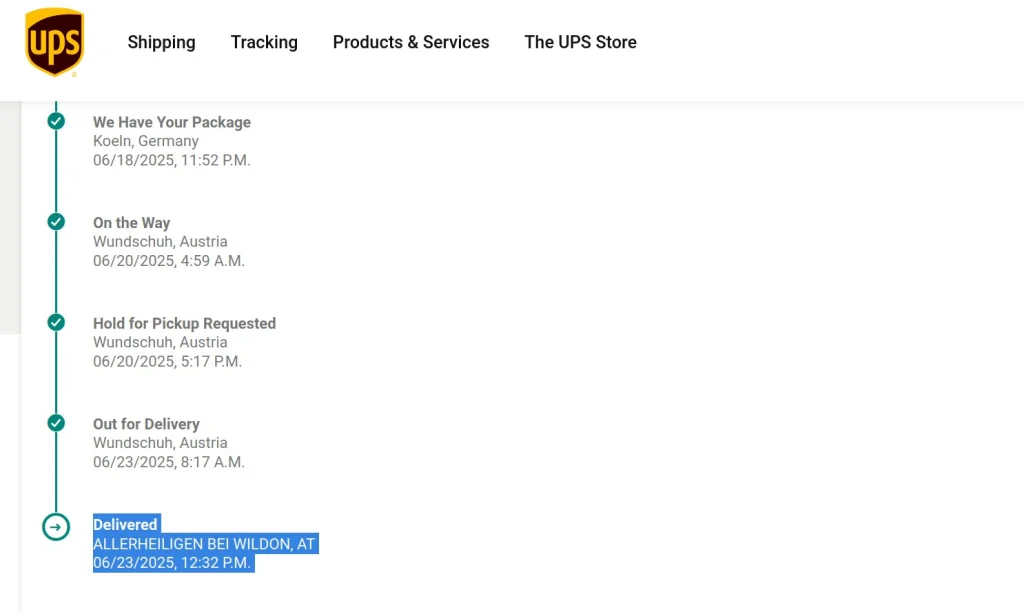This screenshot has width=1024, height=612.
Task: Click the We Have Your Package checkmark icon
Action: coord(56,121)
